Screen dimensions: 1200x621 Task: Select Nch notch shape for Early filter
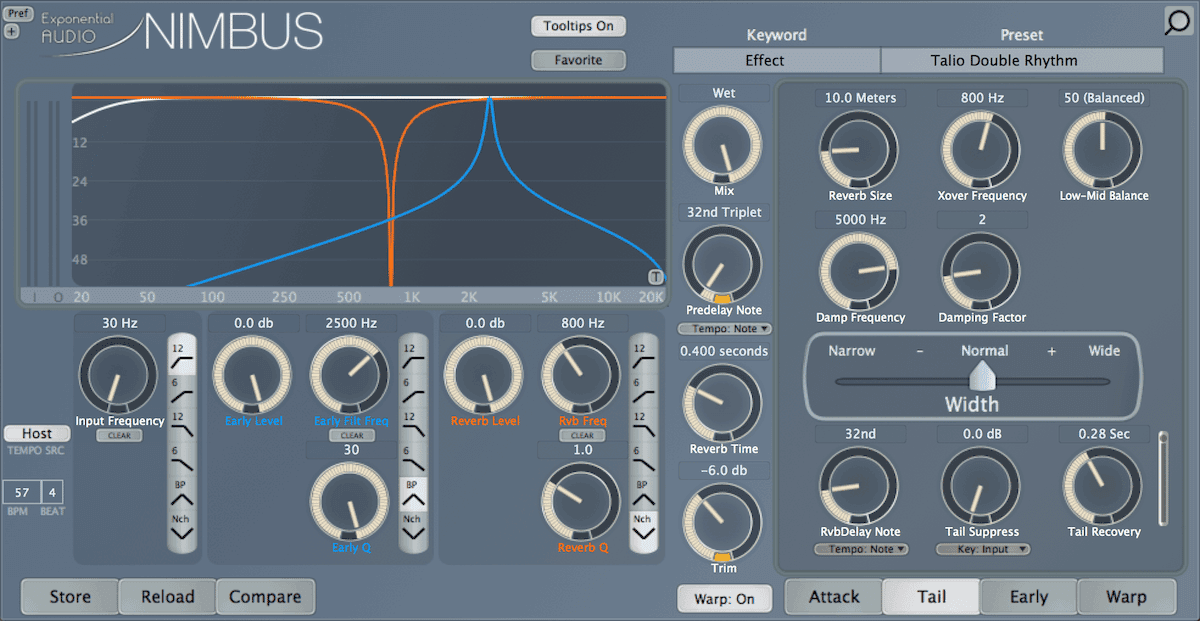tap(411, 527)
